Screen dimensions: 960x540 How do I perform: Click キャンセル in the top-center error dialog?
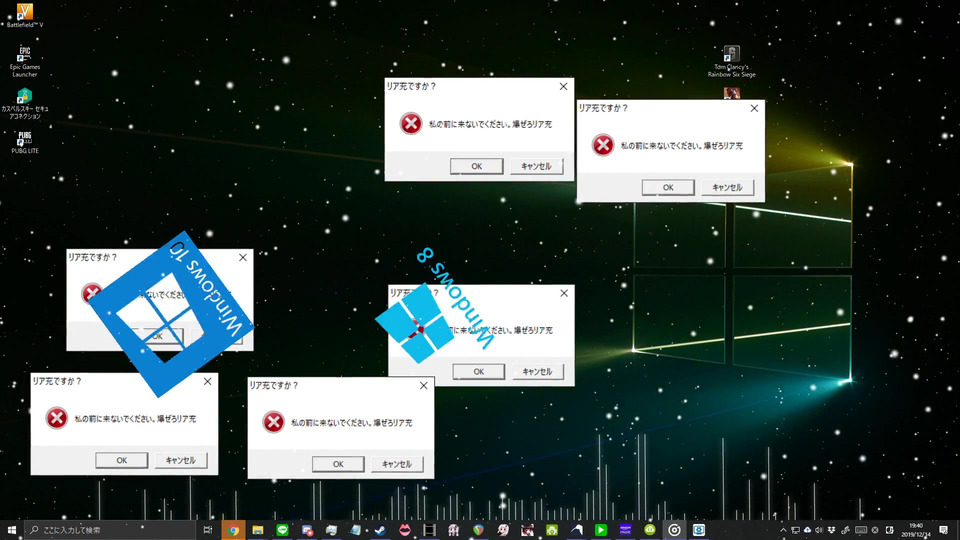(x=536, y=166)
